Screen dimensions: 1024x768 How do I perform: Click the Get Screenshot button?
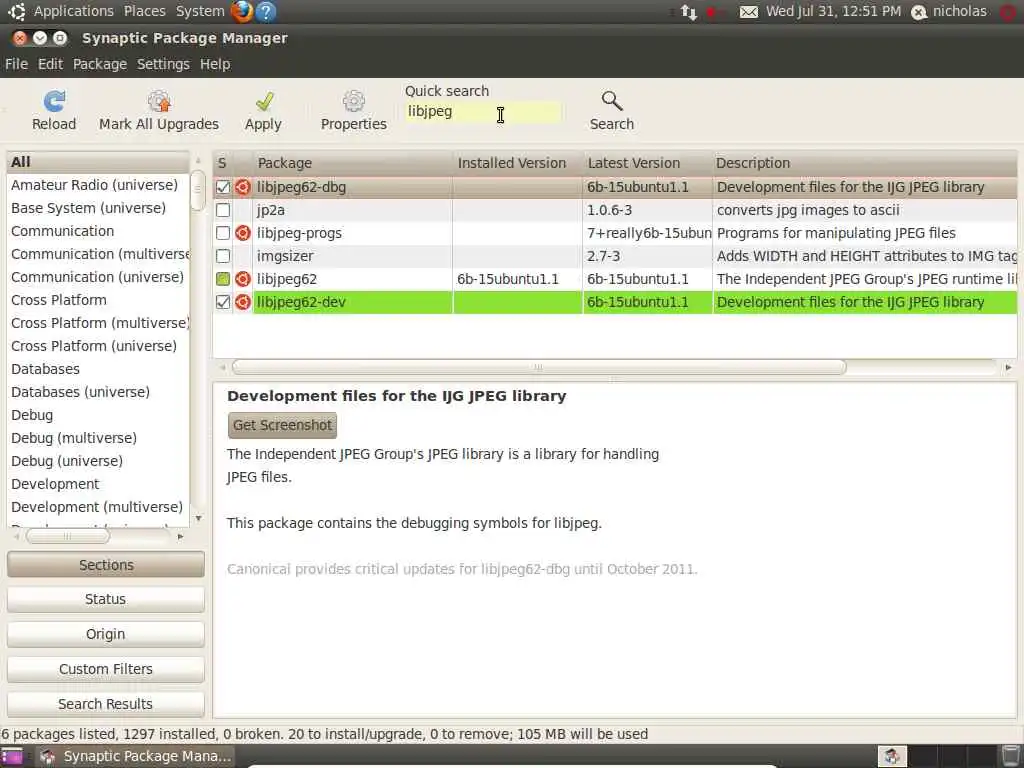click(x=282, y=425)
